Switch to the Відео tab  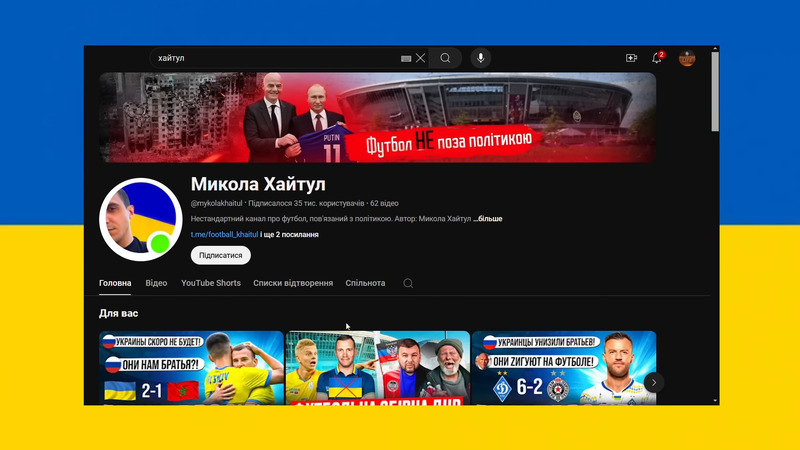click(156, 283)
